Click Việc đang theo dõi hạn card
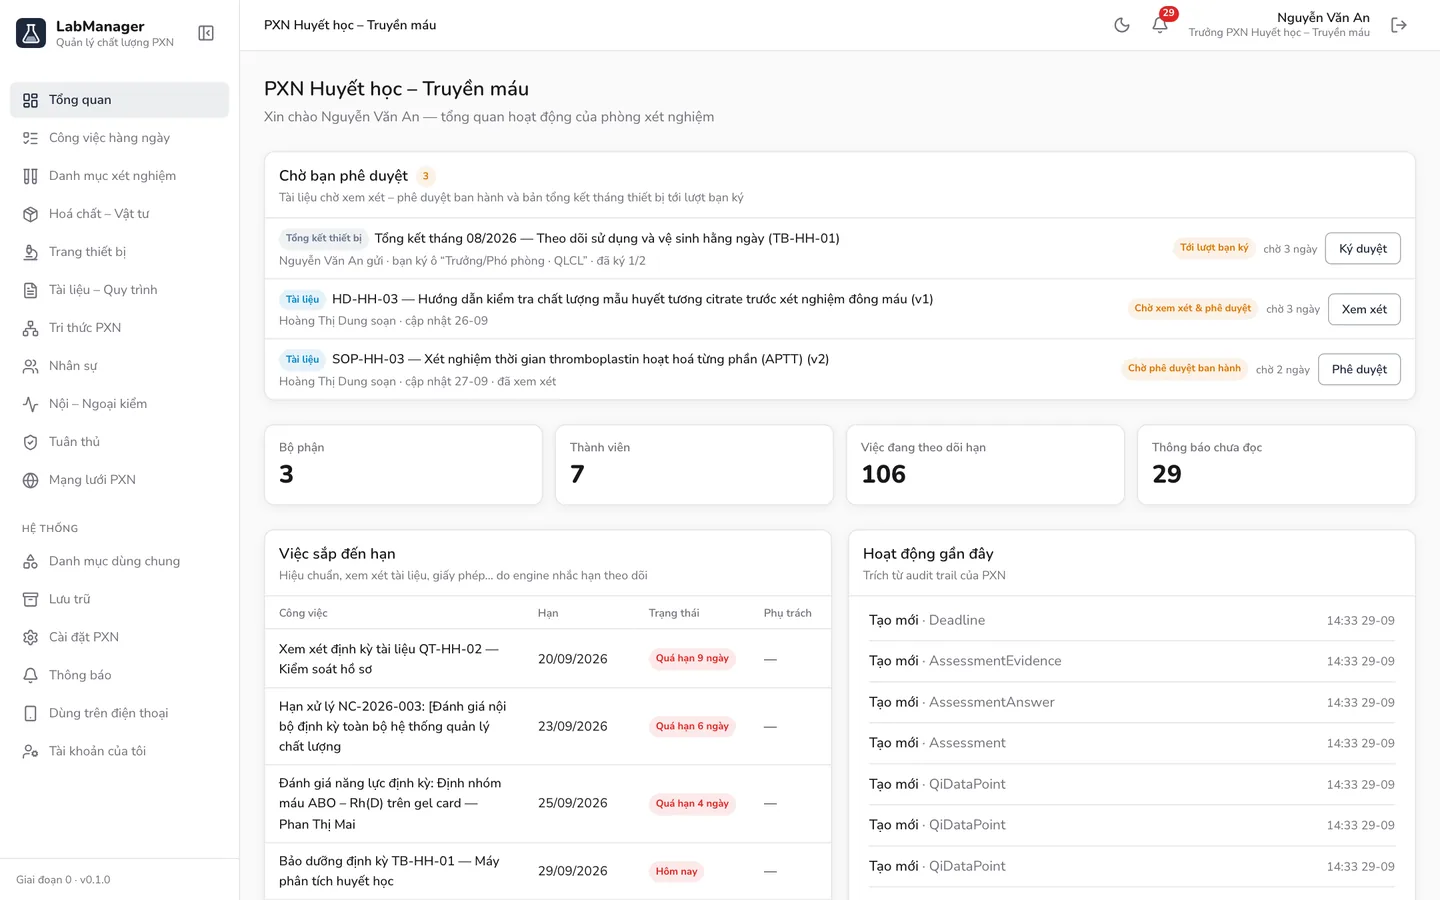The width and height of the screenshot is (1440, 900). 985,465
